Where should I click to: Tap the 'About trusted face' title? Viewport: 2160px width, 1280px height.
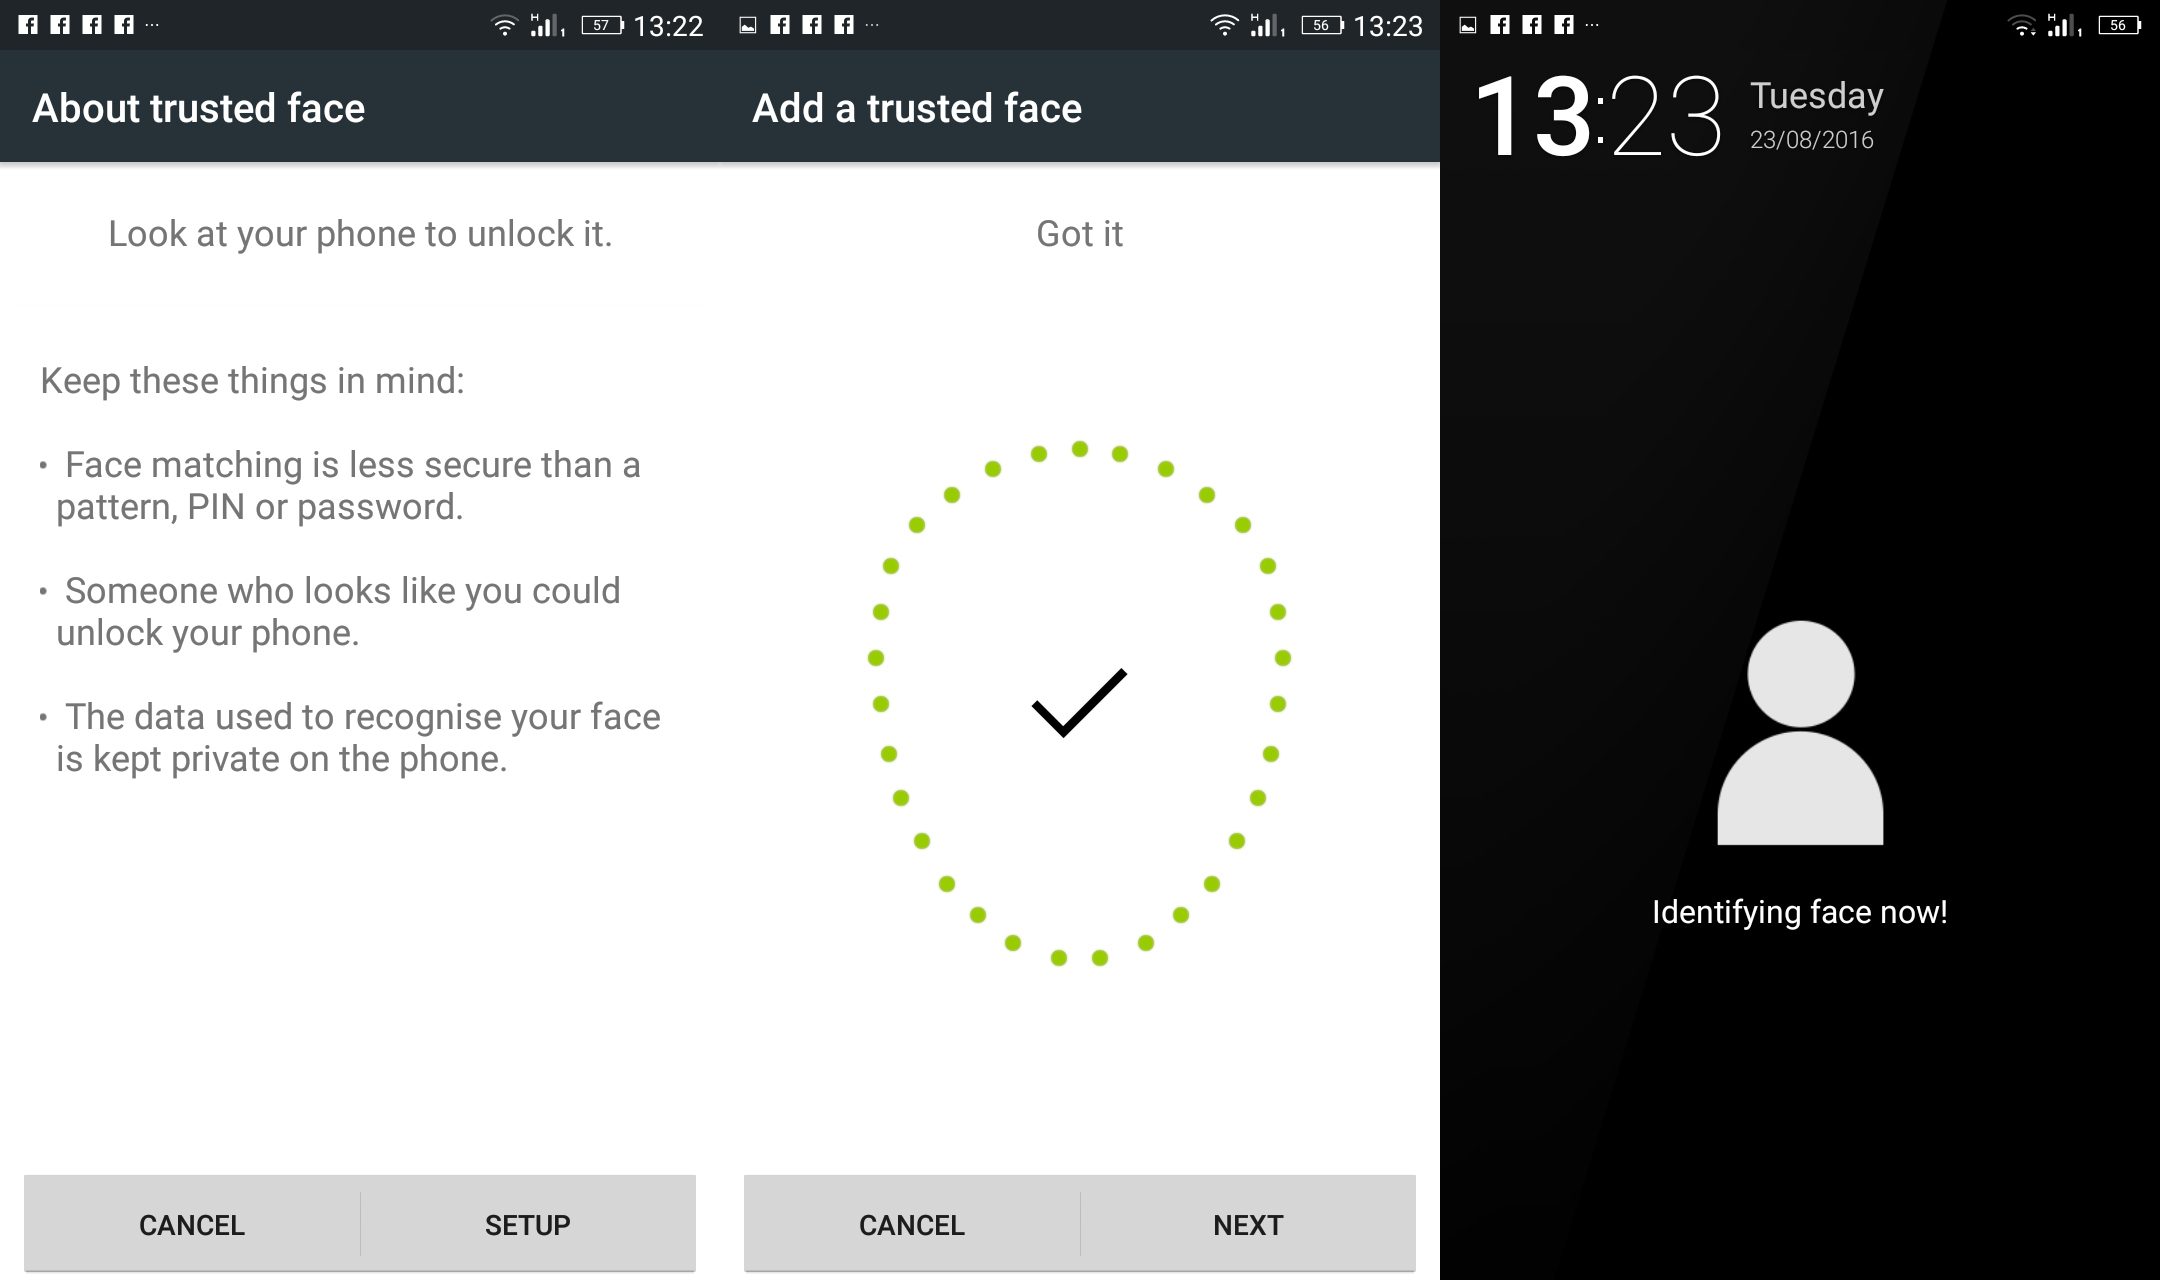pos(199,108)
